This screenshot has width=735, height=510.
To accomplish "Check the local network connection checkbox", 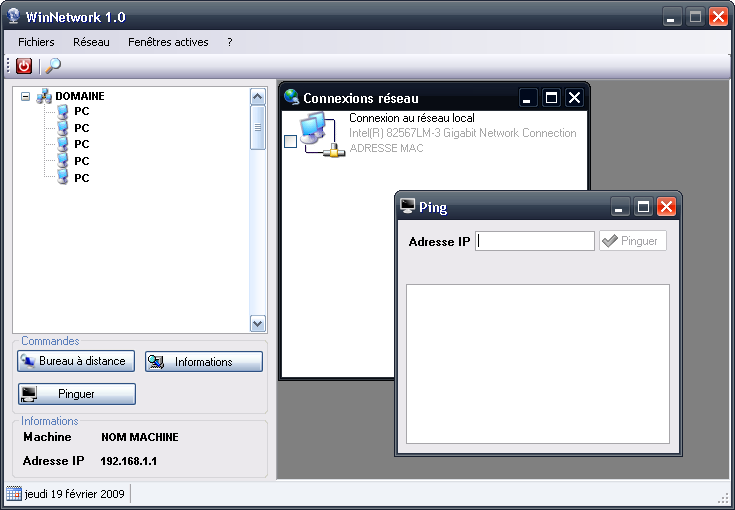I will click(290, 142).
